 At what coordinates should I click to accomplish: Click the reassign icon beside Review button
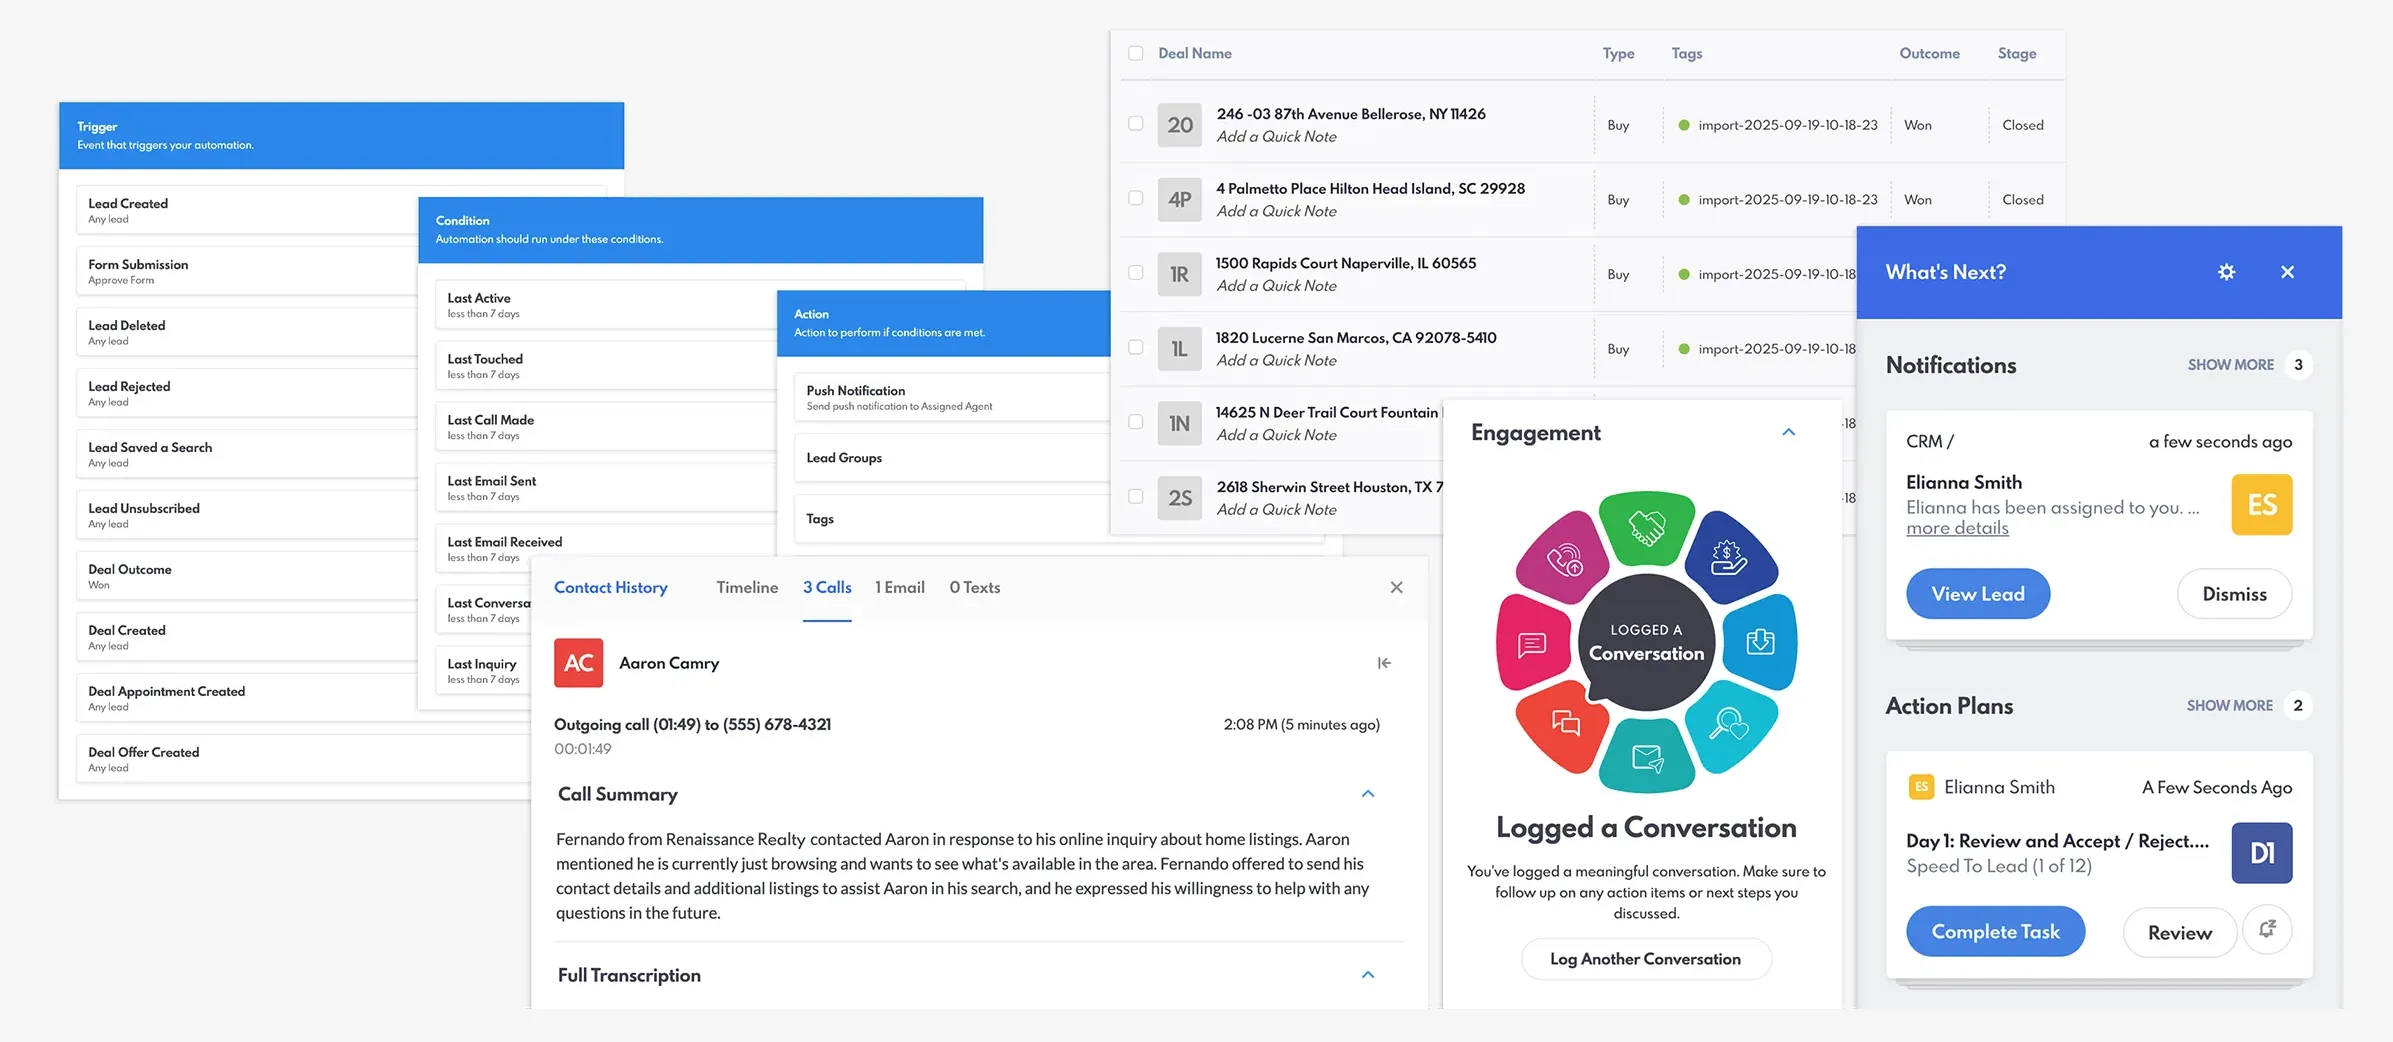coord(2267,929)
